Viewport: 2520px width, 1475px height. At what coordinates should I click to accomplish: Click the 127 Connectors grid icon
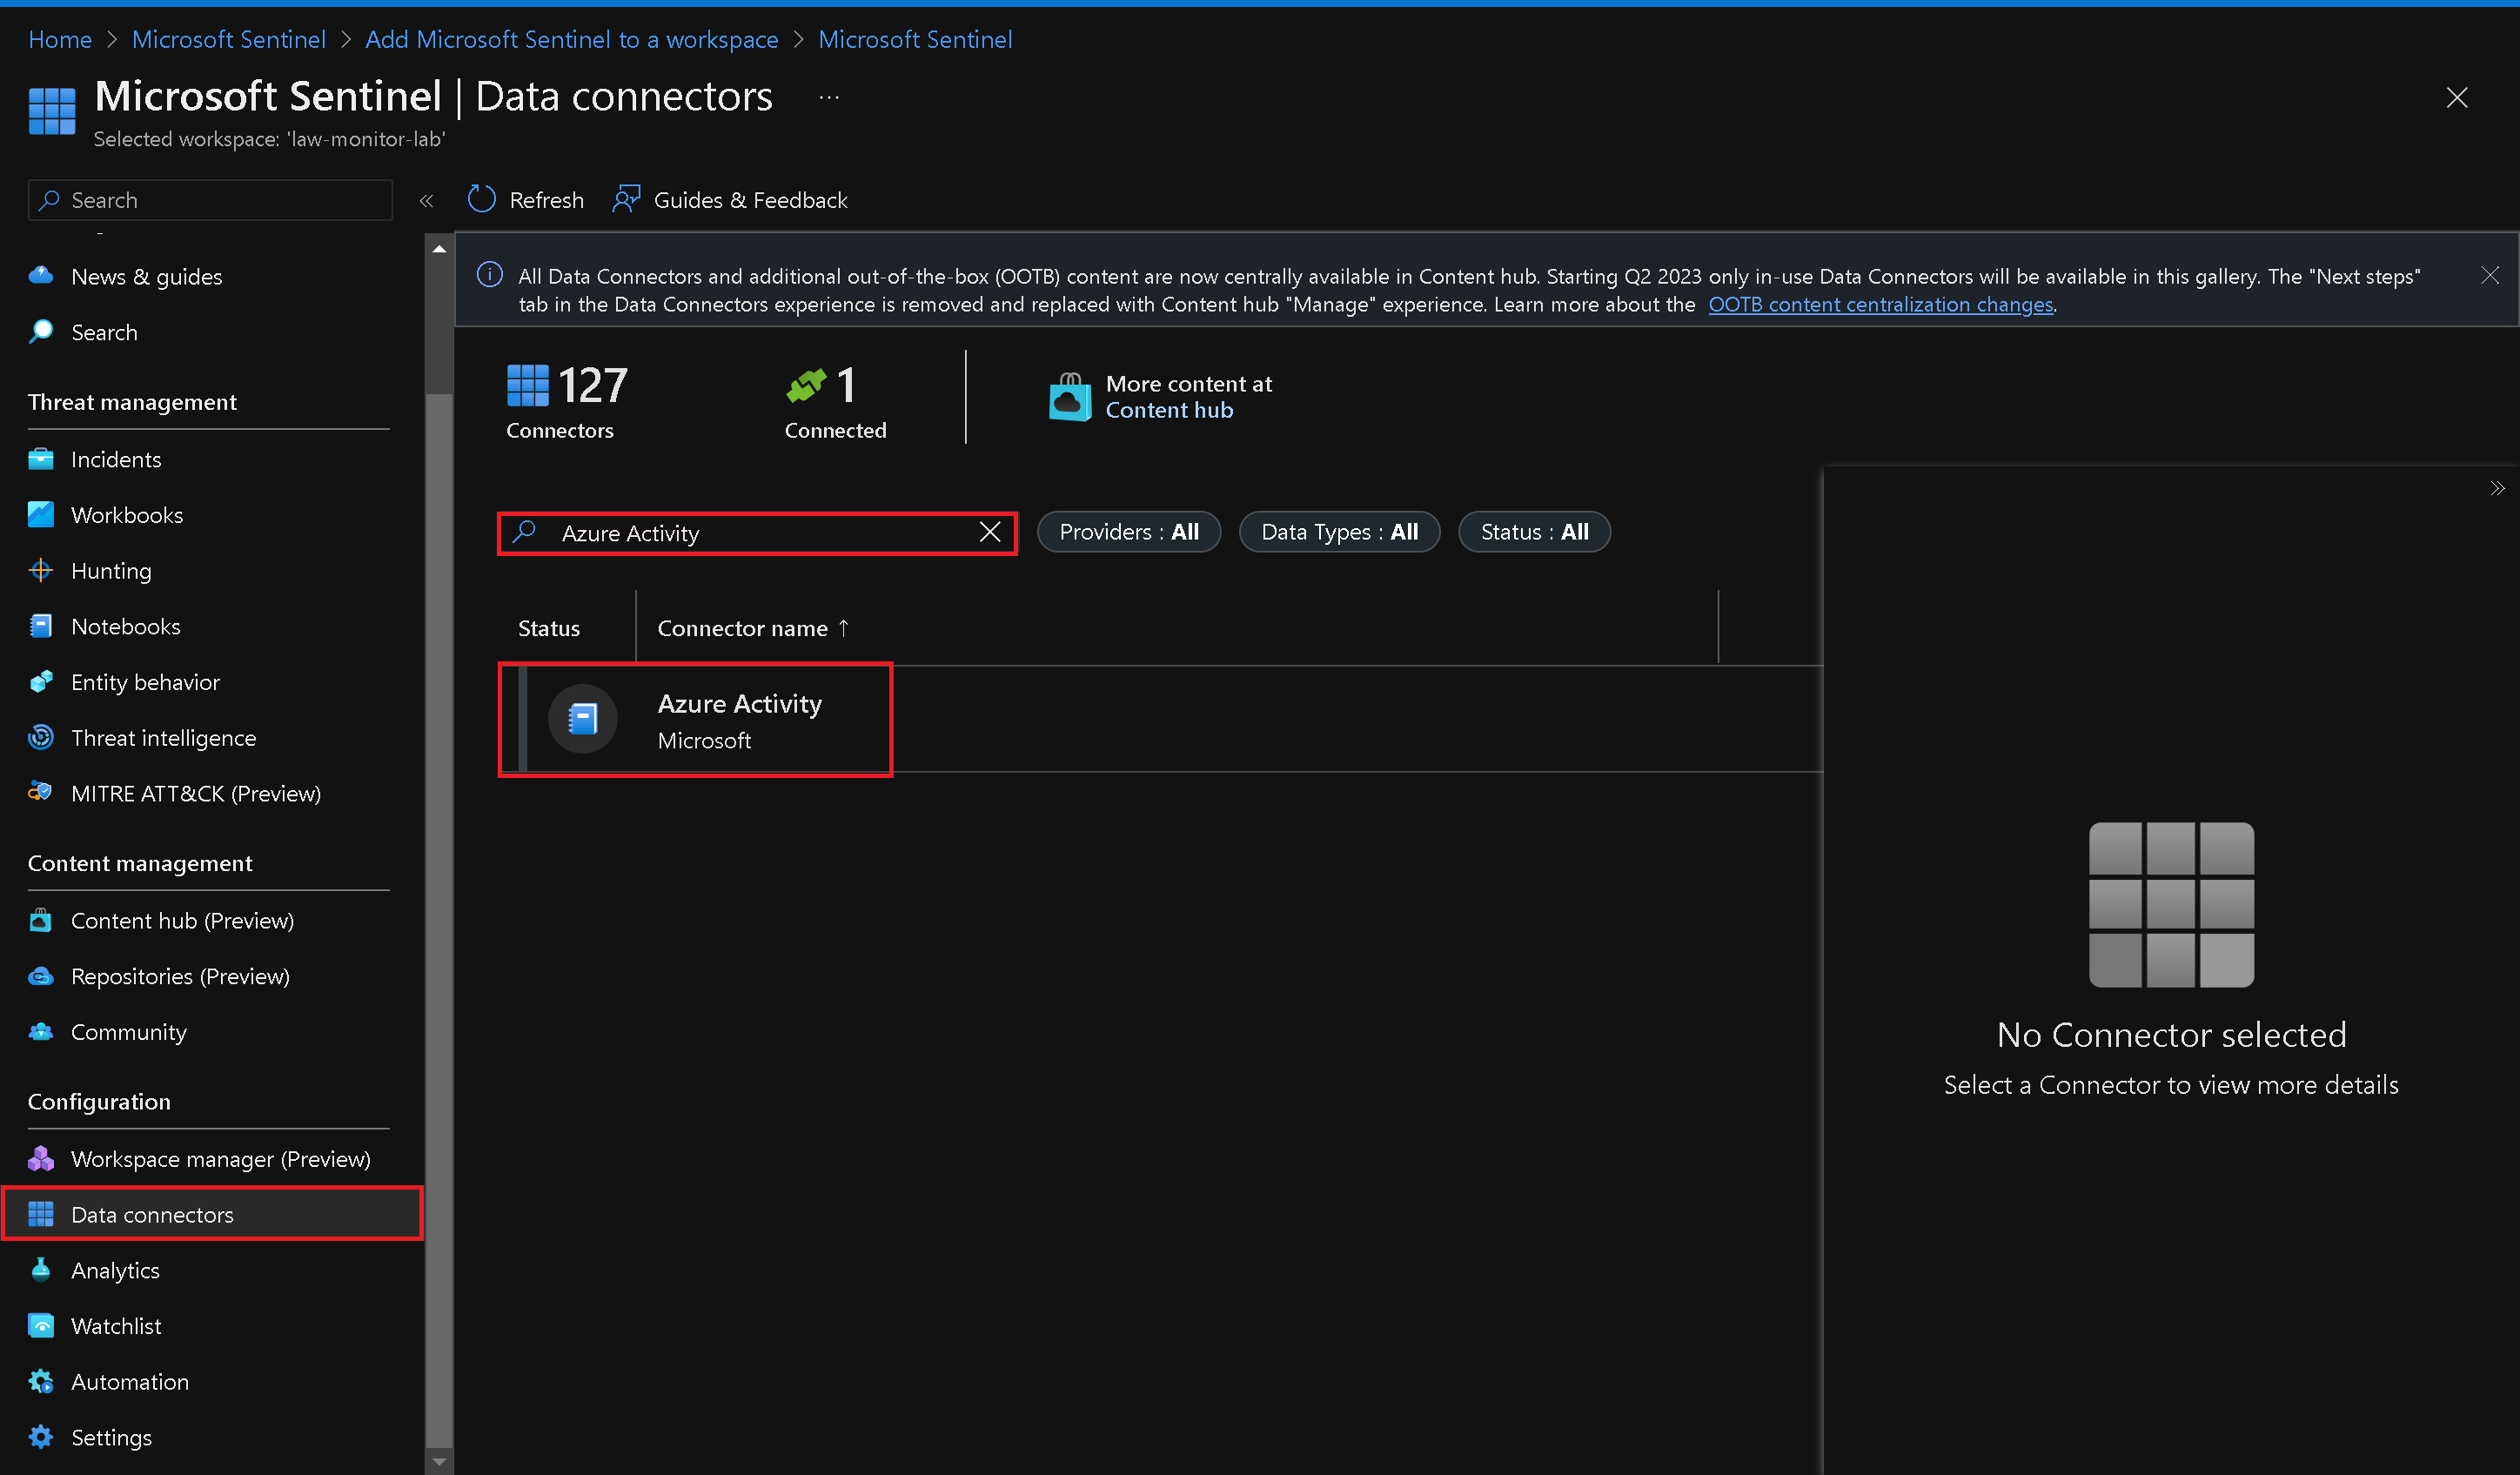[528, 385]
